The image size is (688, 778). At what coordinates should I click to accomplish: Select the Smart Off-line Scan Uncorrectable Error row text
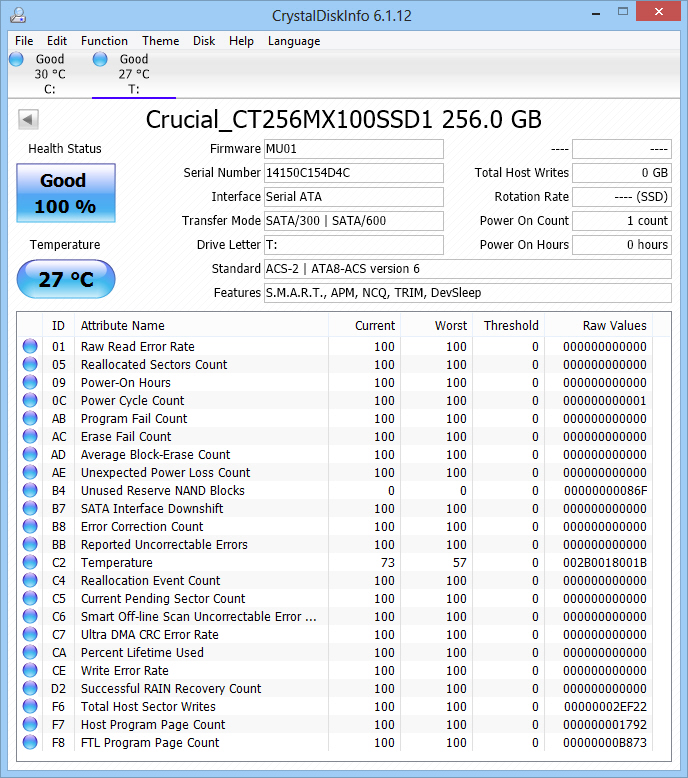click(198, 616)
